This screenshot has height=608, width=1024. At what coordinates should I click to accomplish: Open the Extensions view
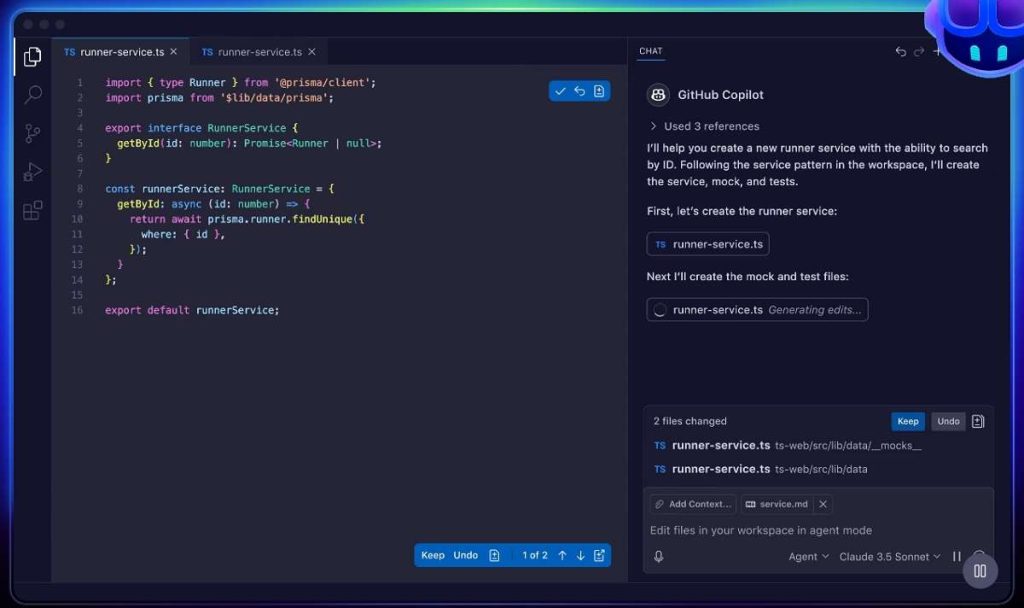click(x=31, y=208)
